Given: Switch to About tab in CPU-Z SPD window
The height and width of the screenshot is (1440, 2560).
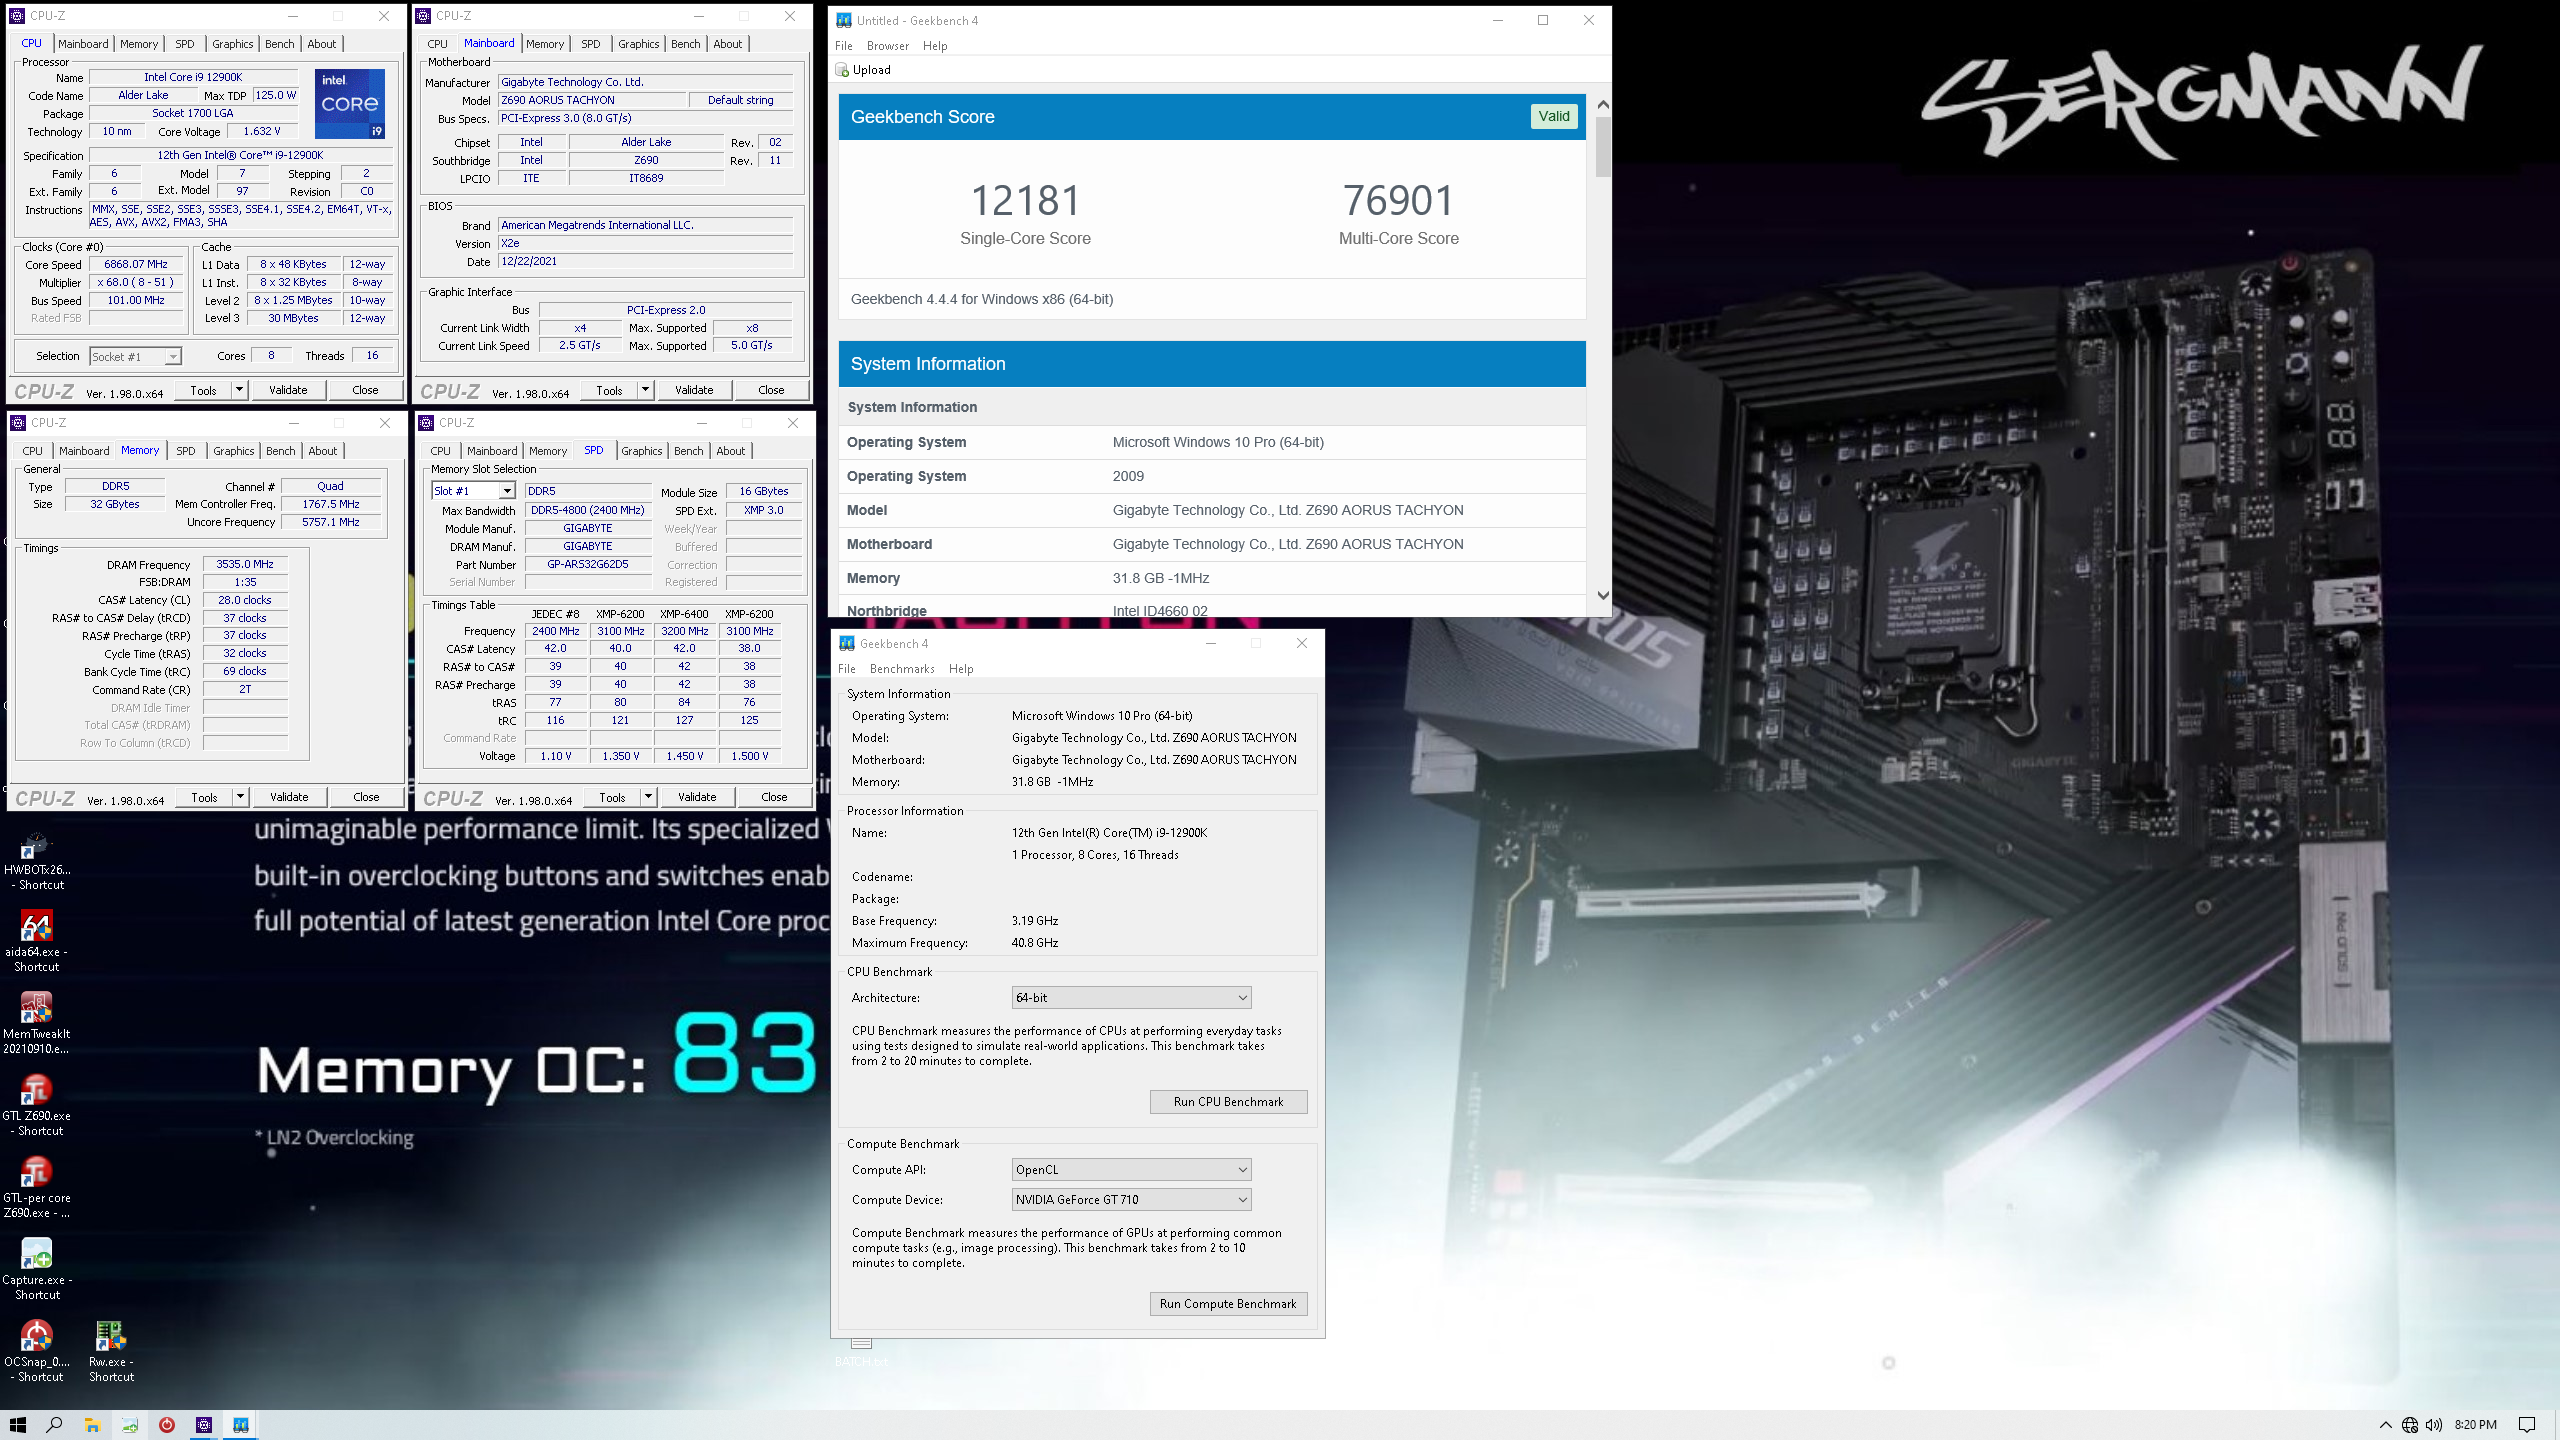Looking at the screenshot, I should [731, 451].
